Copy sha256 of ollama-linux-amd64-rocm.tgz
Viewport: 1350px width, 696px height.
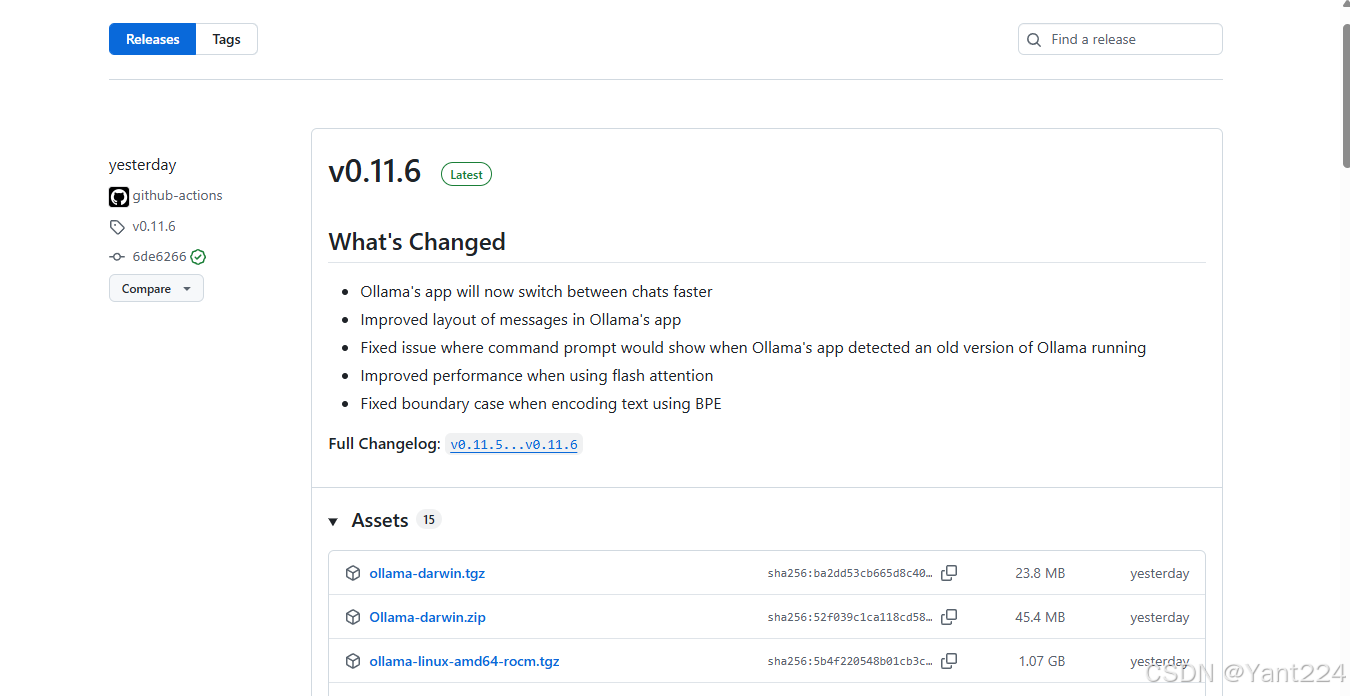point(949,661)
